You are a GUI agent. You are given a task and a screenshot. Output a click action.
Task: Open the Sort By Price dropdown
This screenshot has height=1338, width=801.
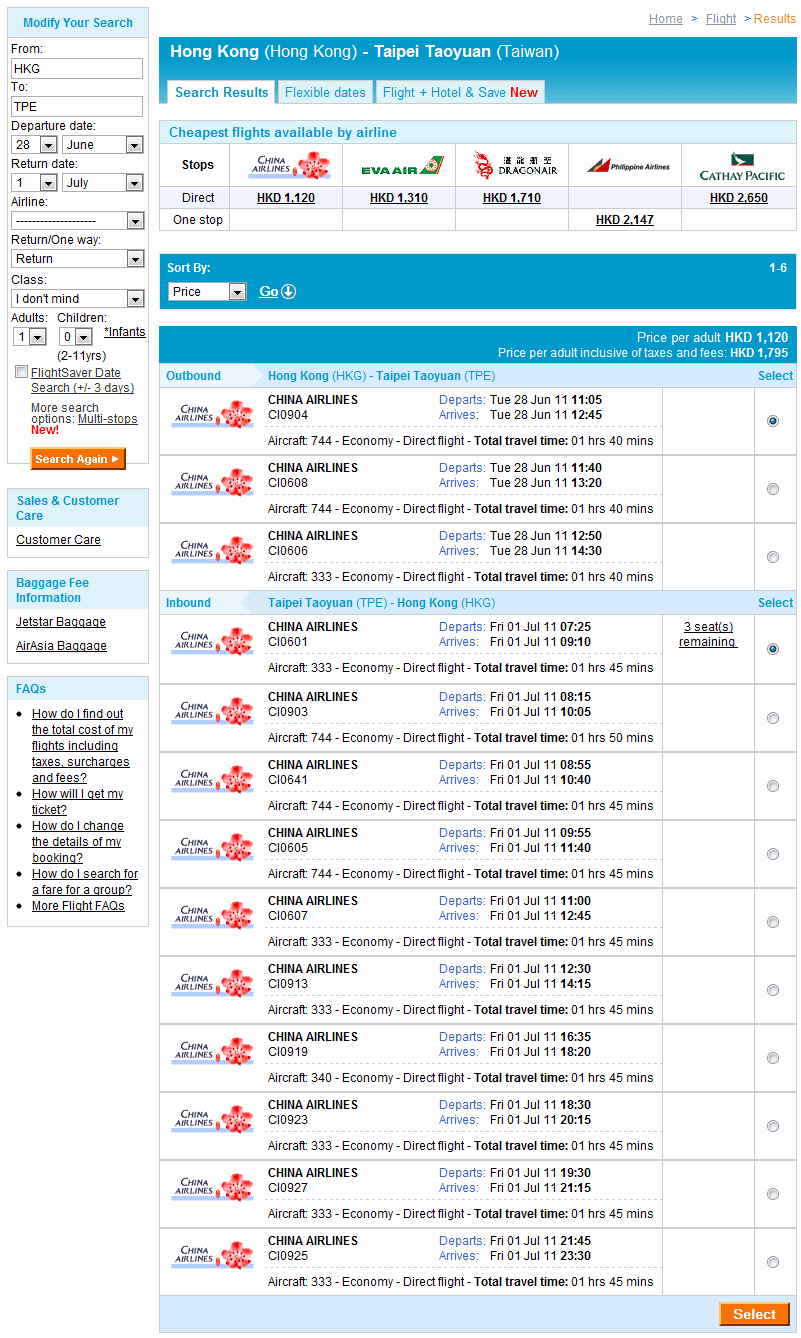[x=207, y=292]
